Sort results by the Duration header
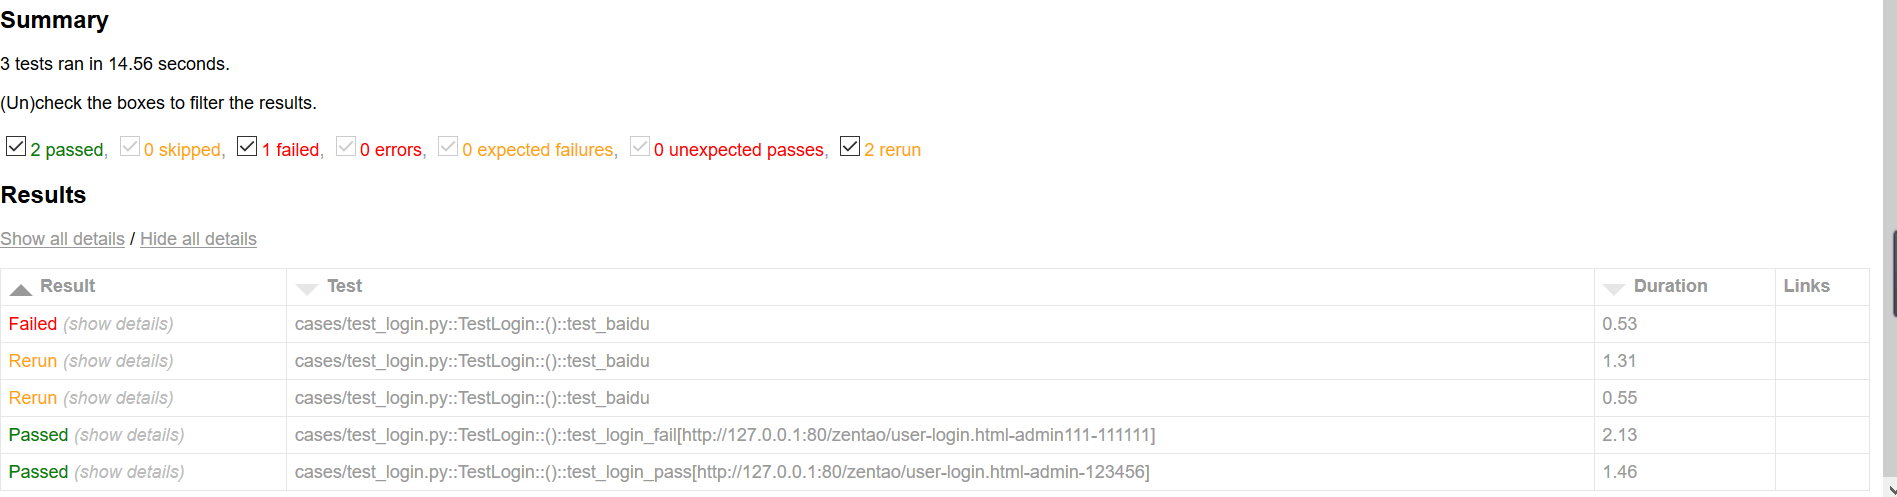 1670,286
